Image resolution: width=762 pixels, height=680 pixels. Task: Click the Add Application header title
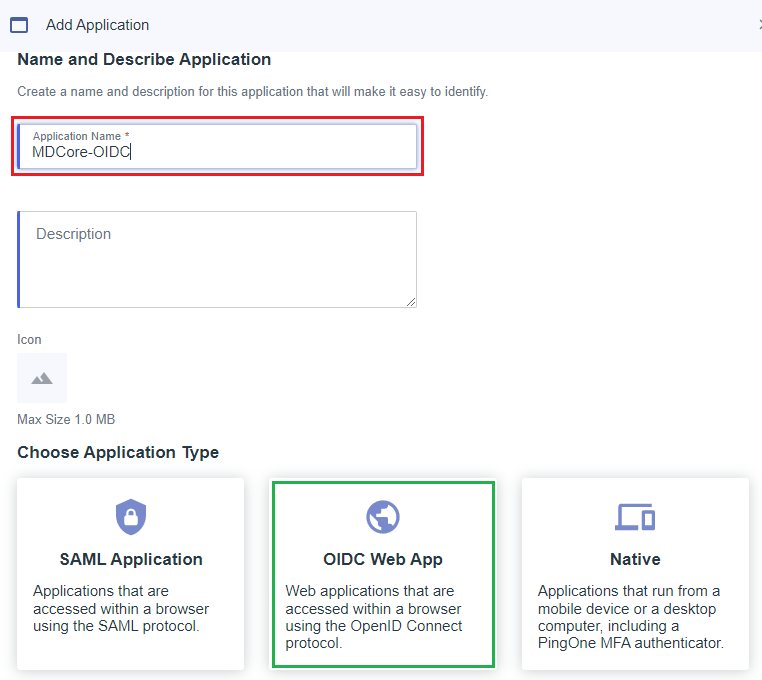click(x=98, y=25)
